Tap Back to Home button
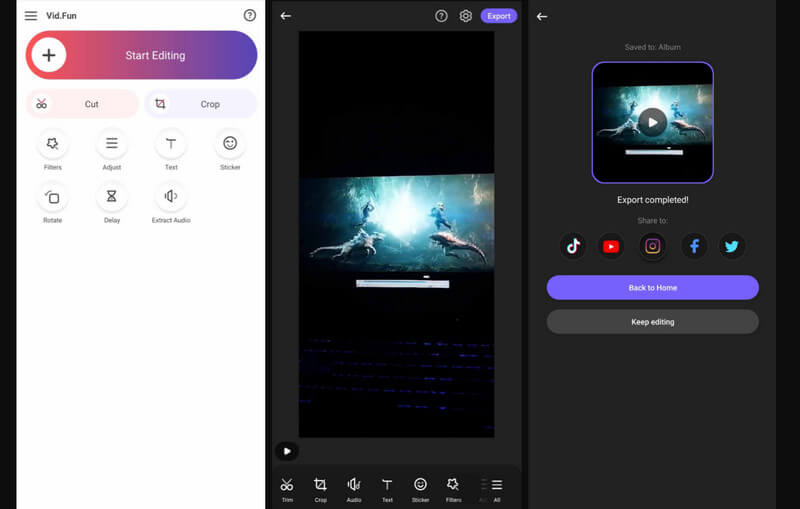Viewport: 800px width, 509px height. 652,288
